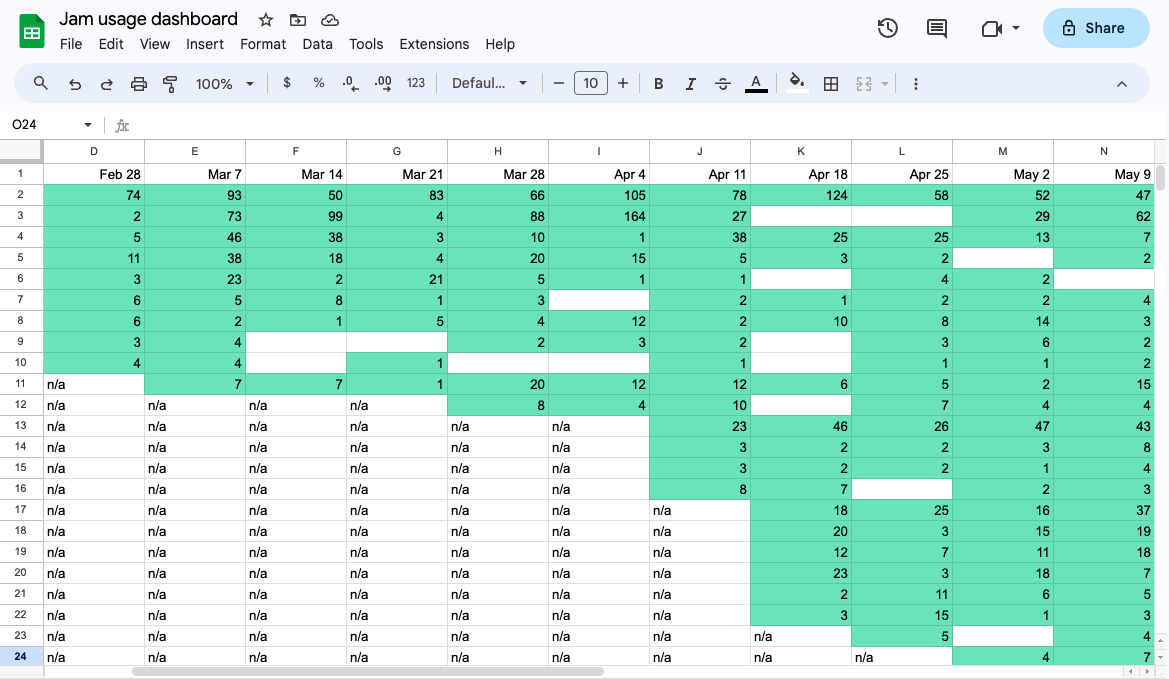Expand merge cells options arrow
The width and height of the screenshot is (1169, 679).
click(885, 83)
